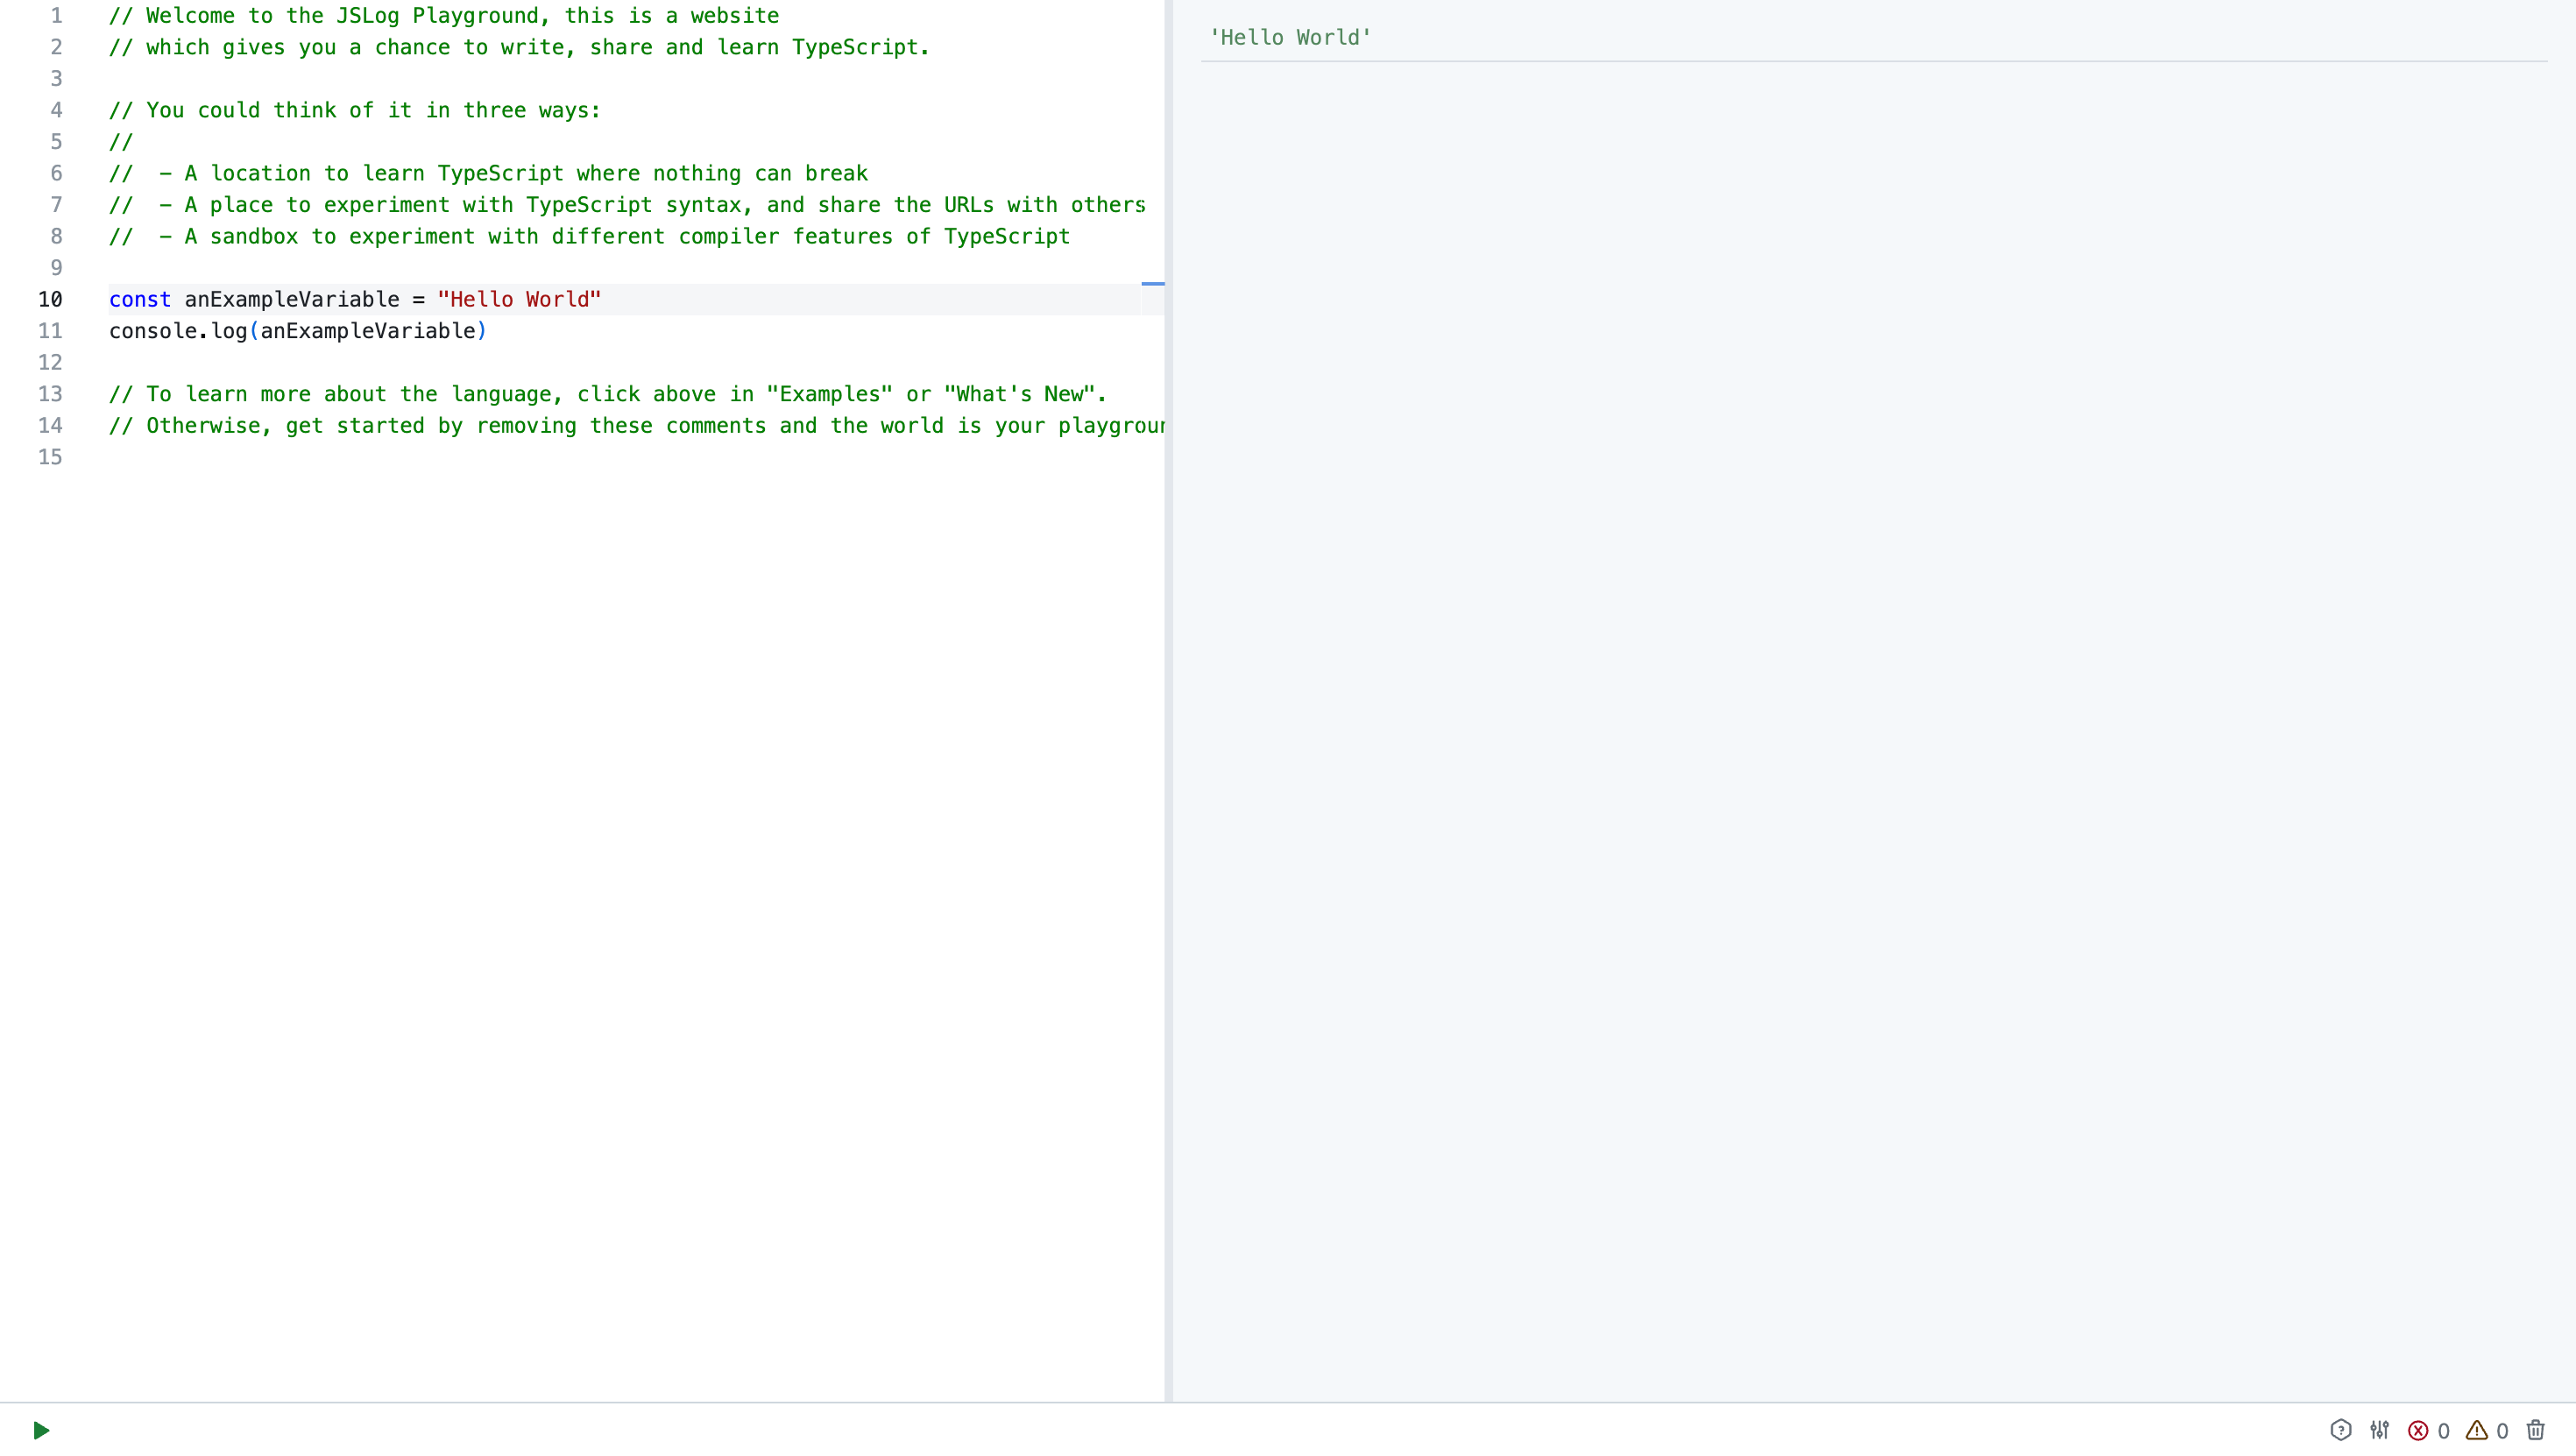The height and width of the screenshot is (1456, 2576).
Task: Click the error count number
Action: [2444, 1431]
